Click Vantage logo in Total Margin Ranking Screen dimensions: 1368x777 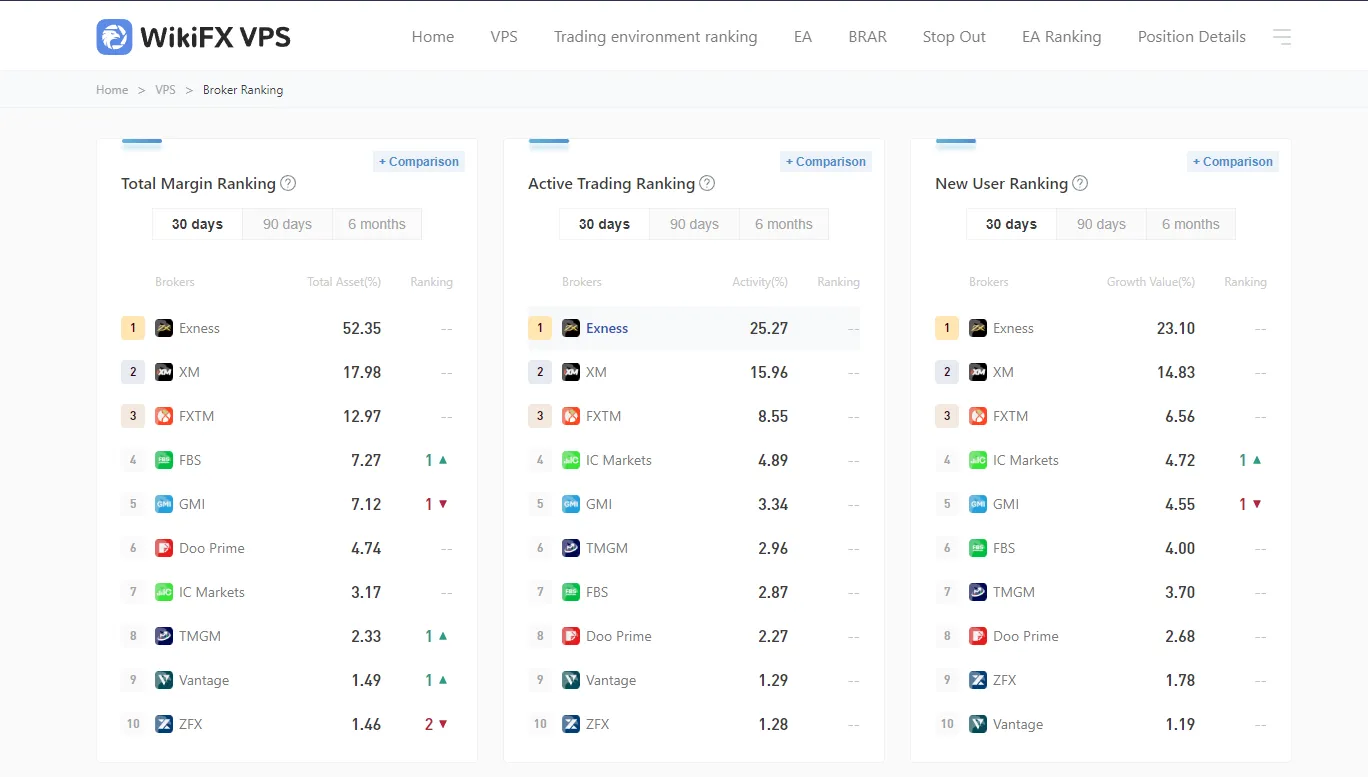(x=164, y=680)
